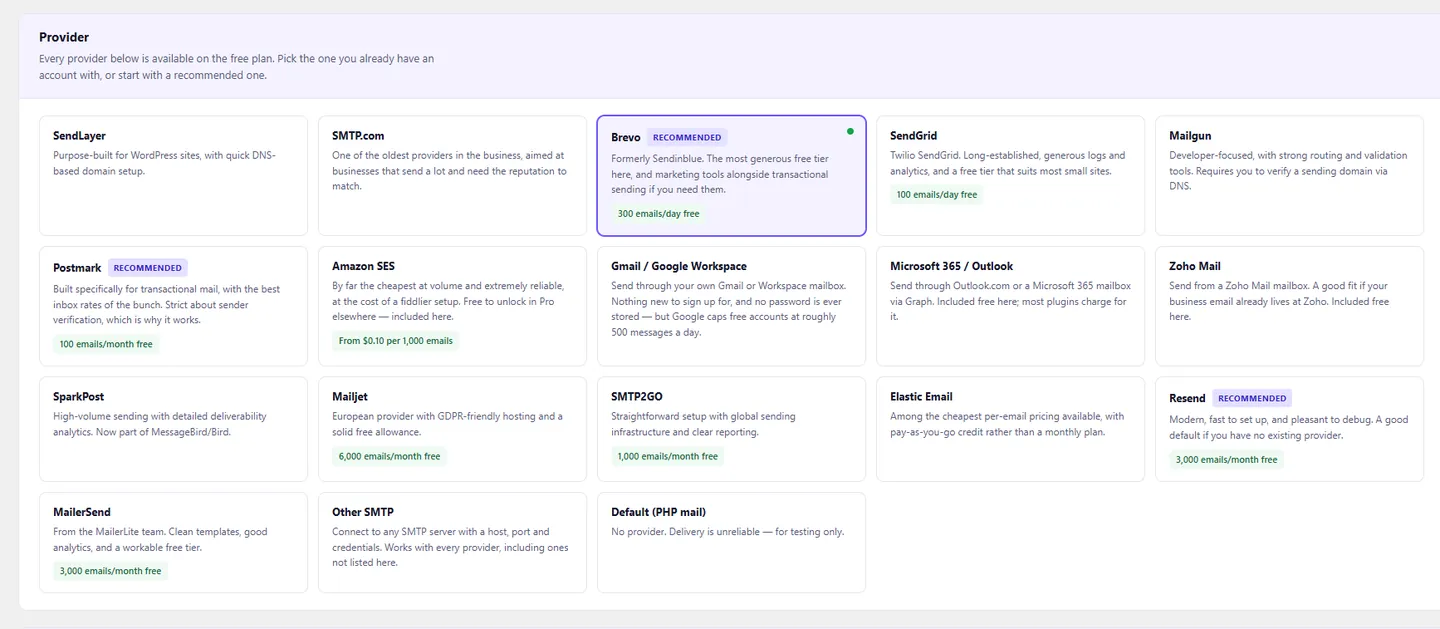
Task: Click the '300 emails/day free' tag
Action: pos(658,214)
